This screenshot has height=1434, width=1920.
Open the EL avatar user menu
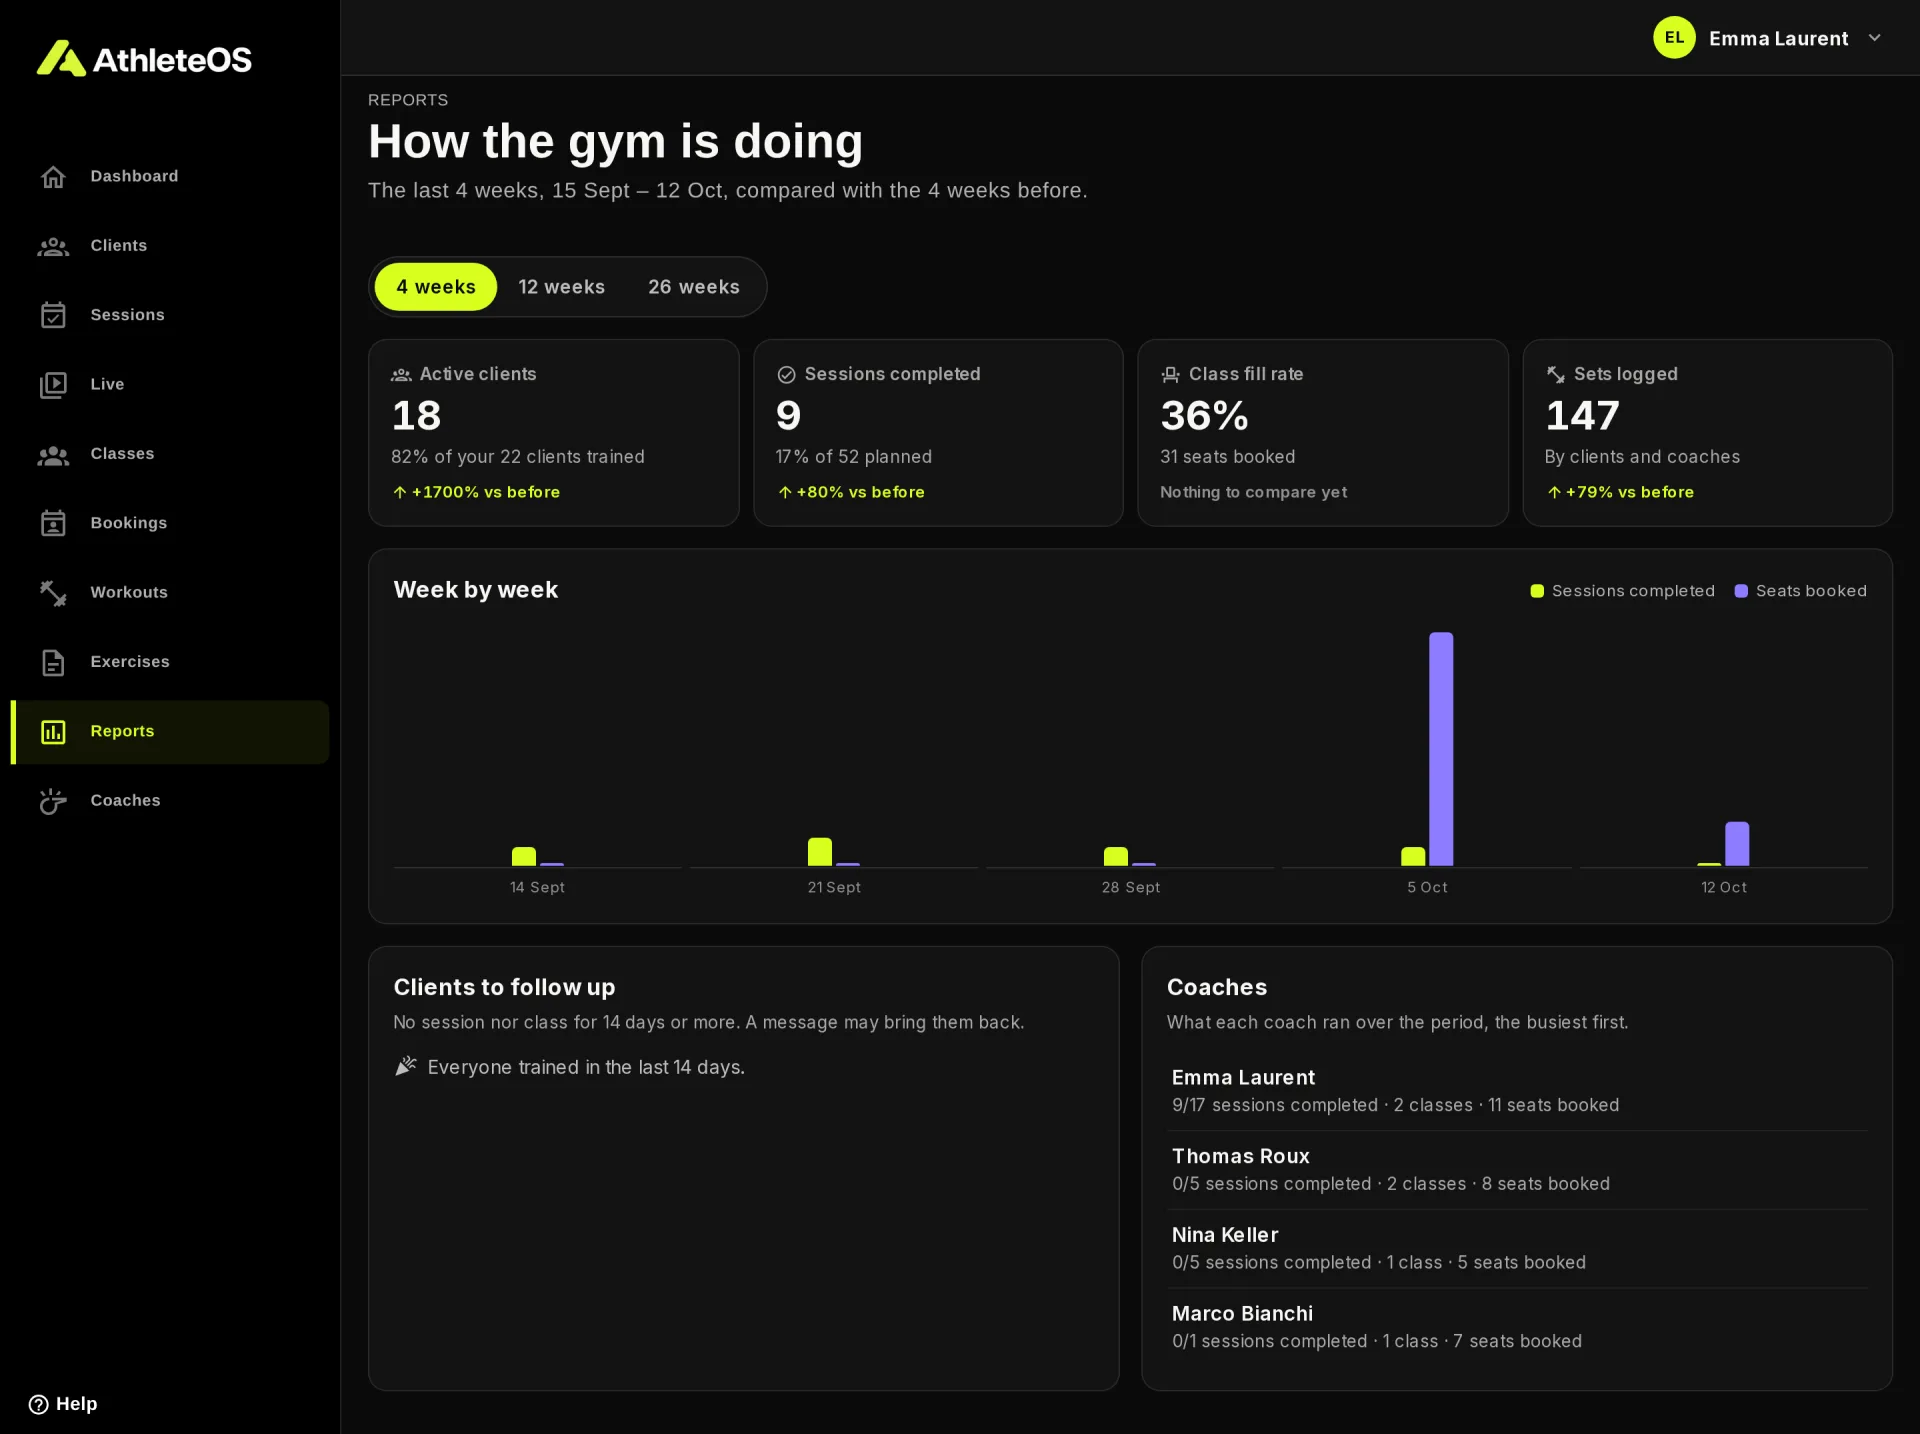click(x=1674, y=38)
